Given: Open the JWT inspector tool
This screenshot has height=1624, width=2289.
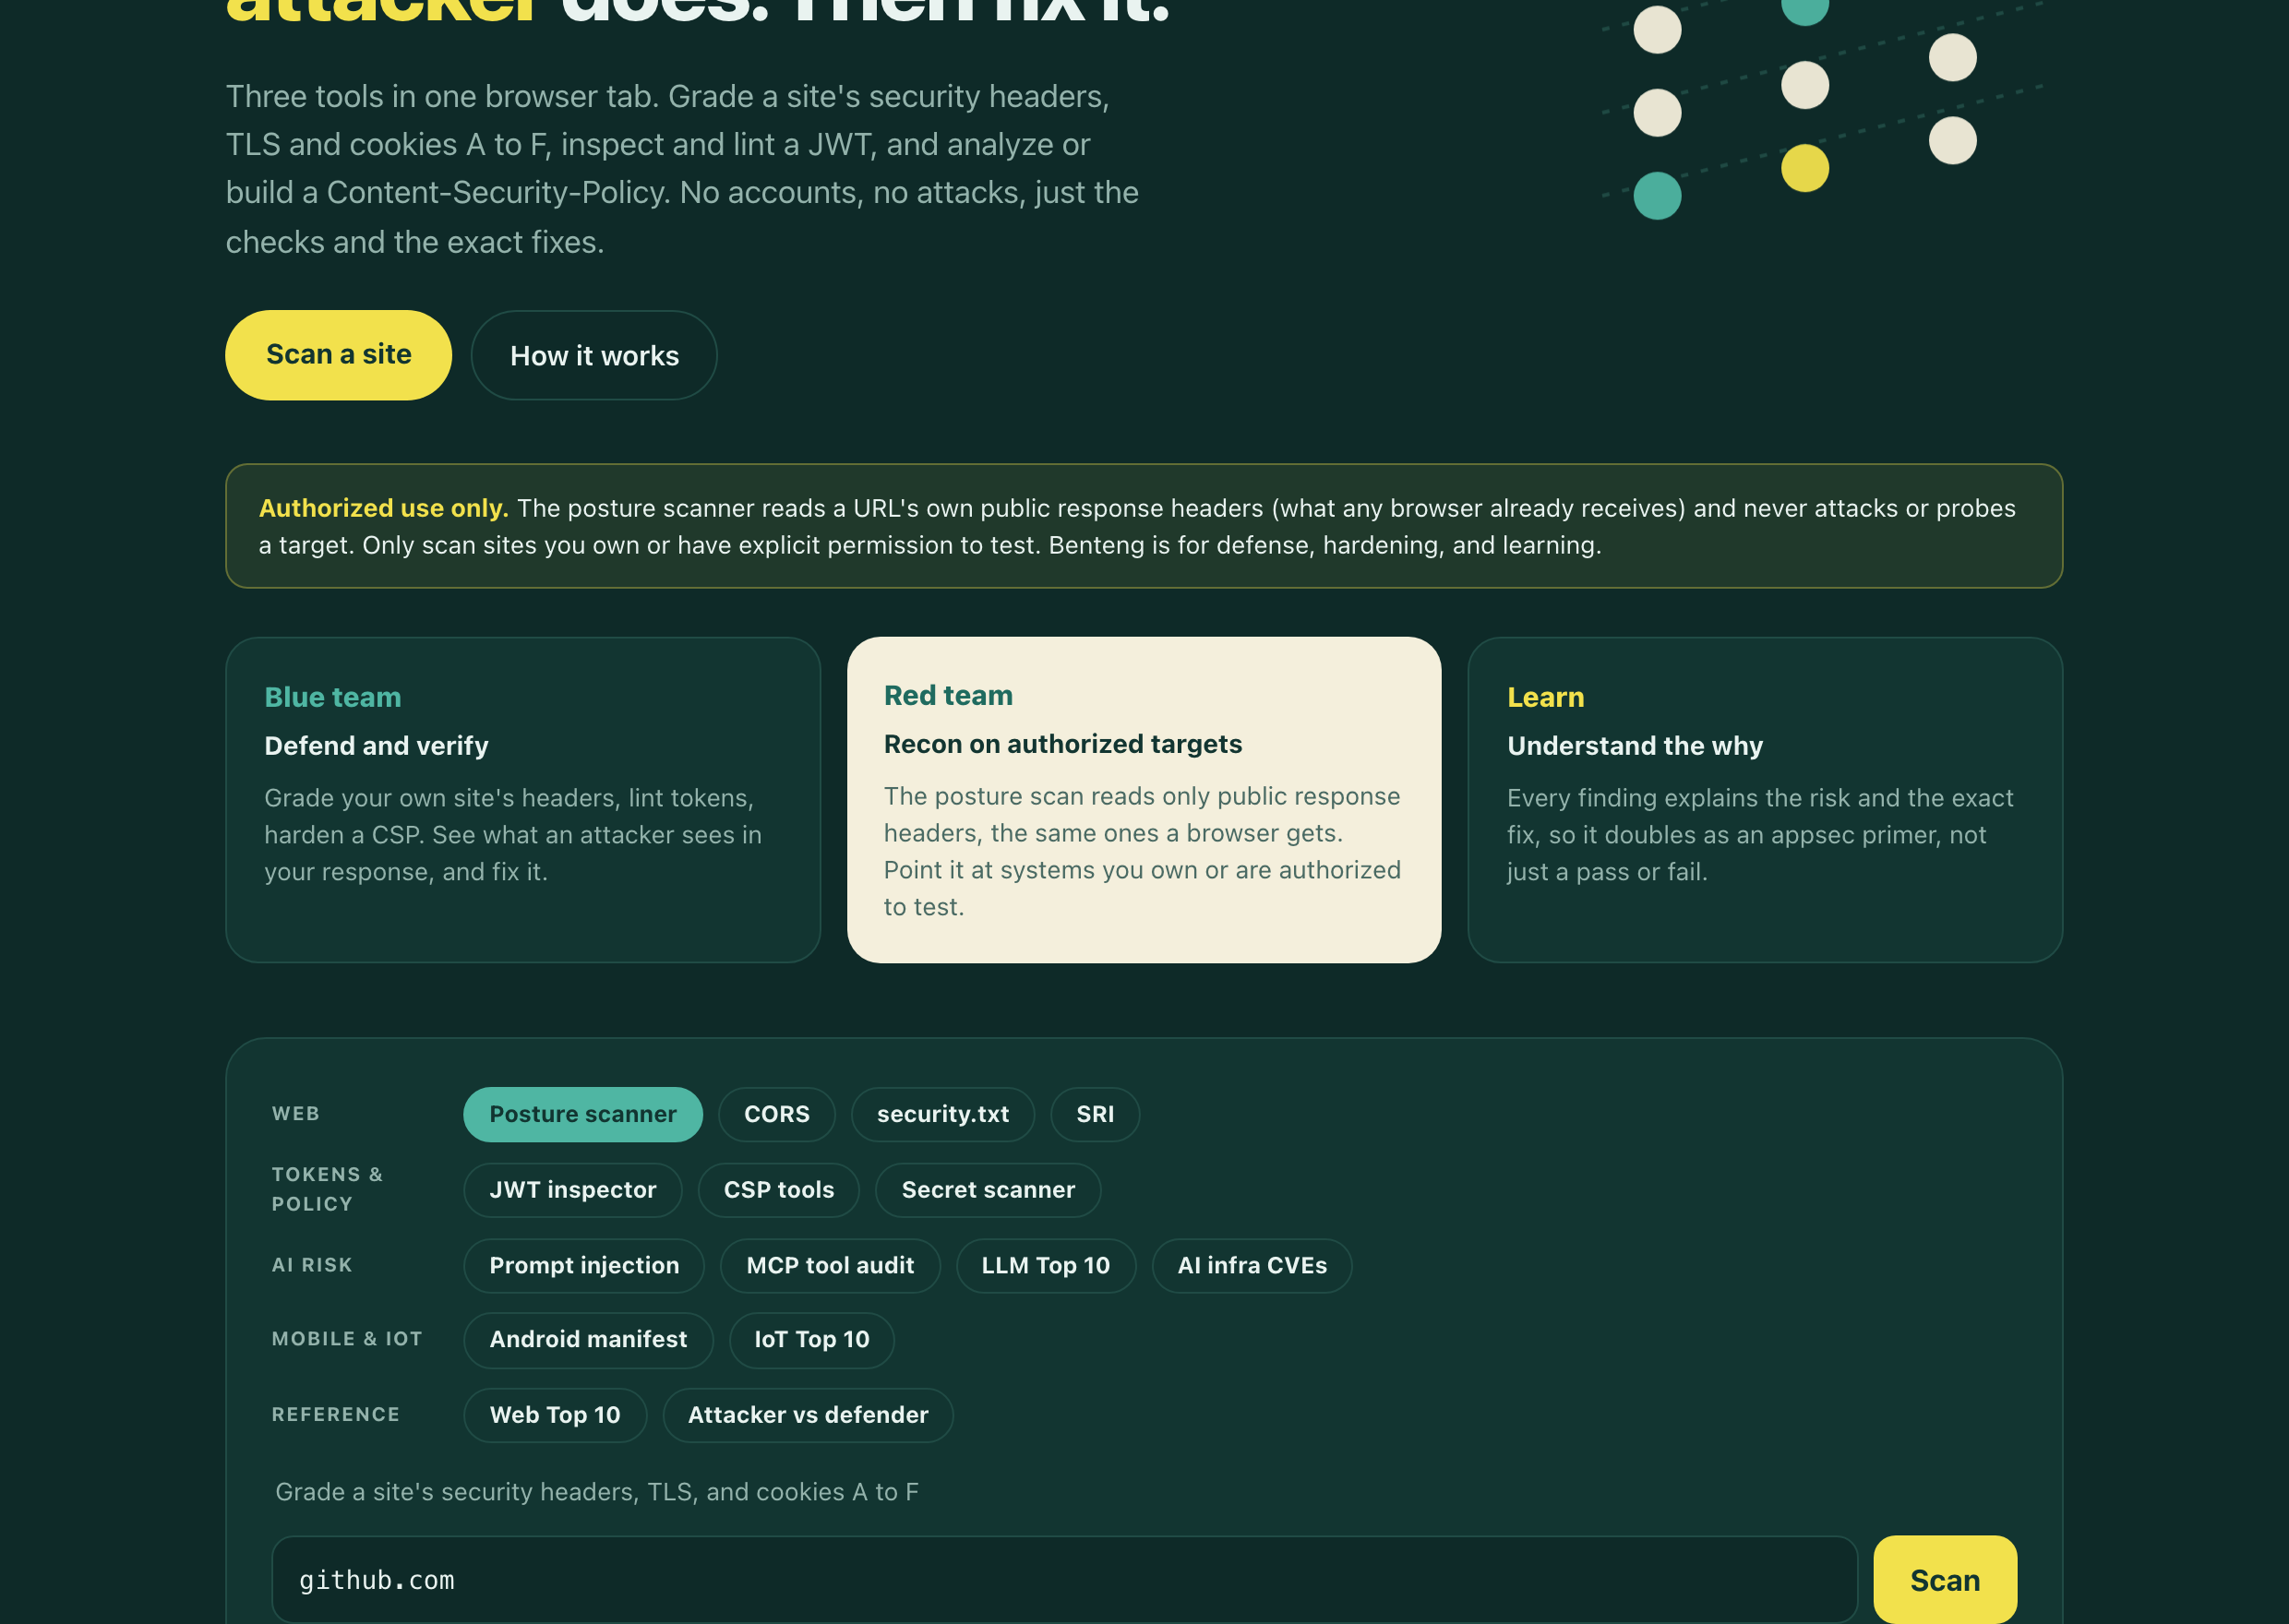Looking at the screenshot, I should [573, 1190].
